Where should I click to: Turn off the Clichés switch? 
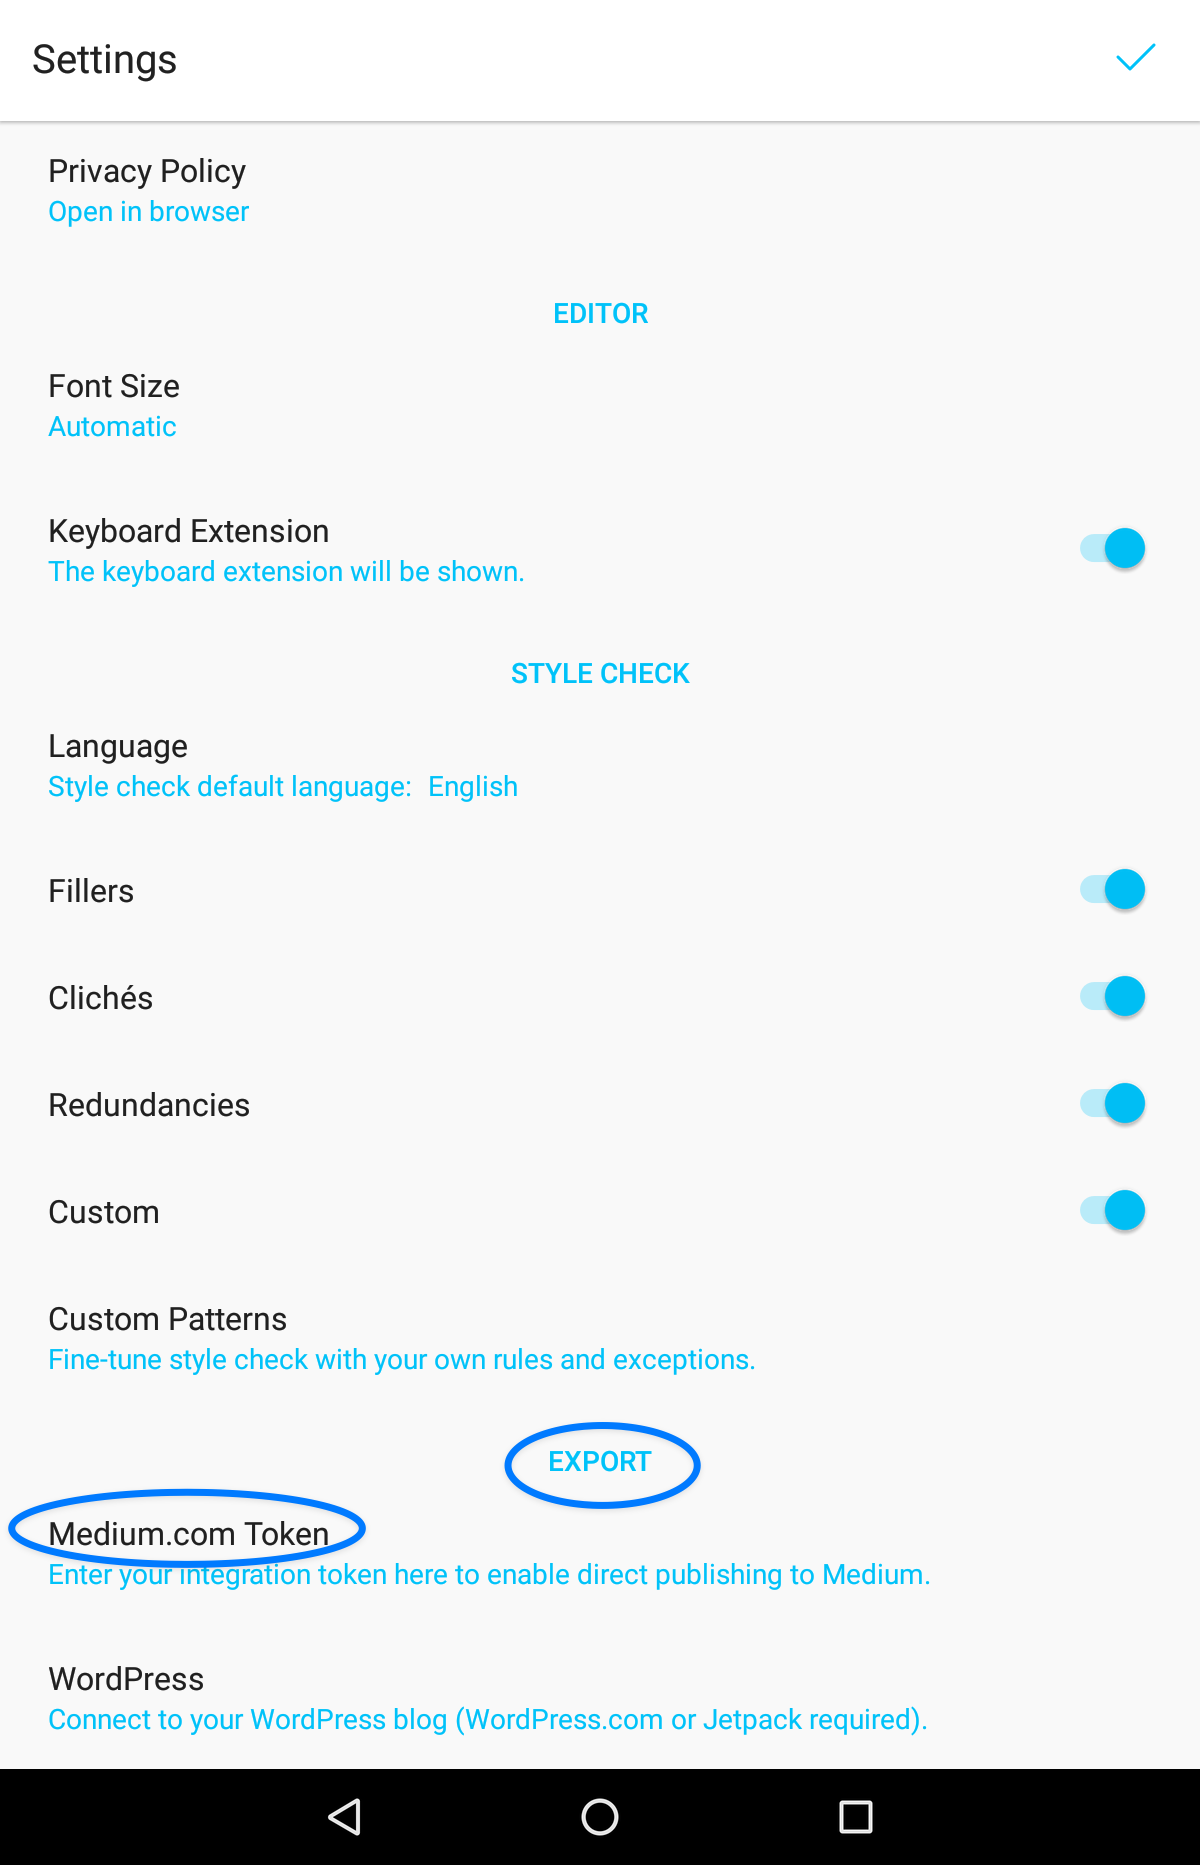1112,996
